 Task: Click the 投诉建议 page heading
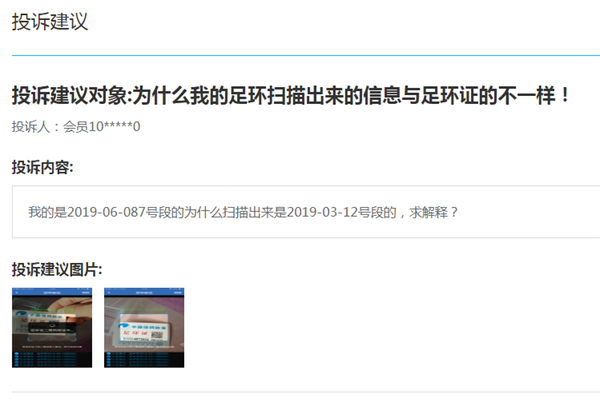(50, 22)
